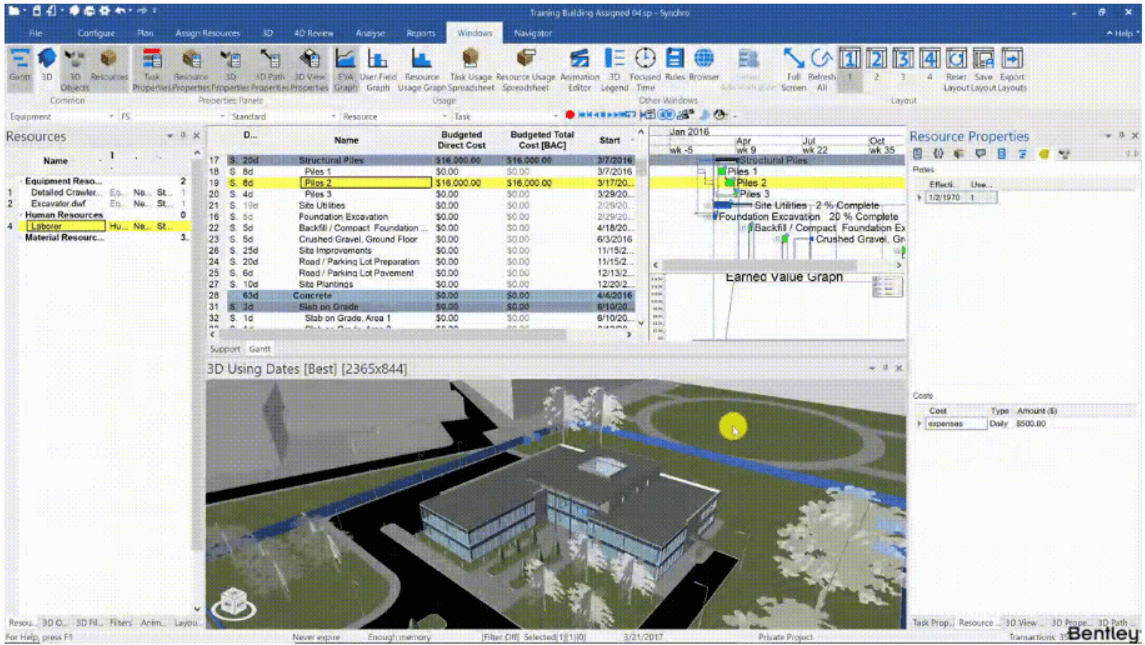
Task: Click the red record button in playback toolbar
Action: click(570, 115)
